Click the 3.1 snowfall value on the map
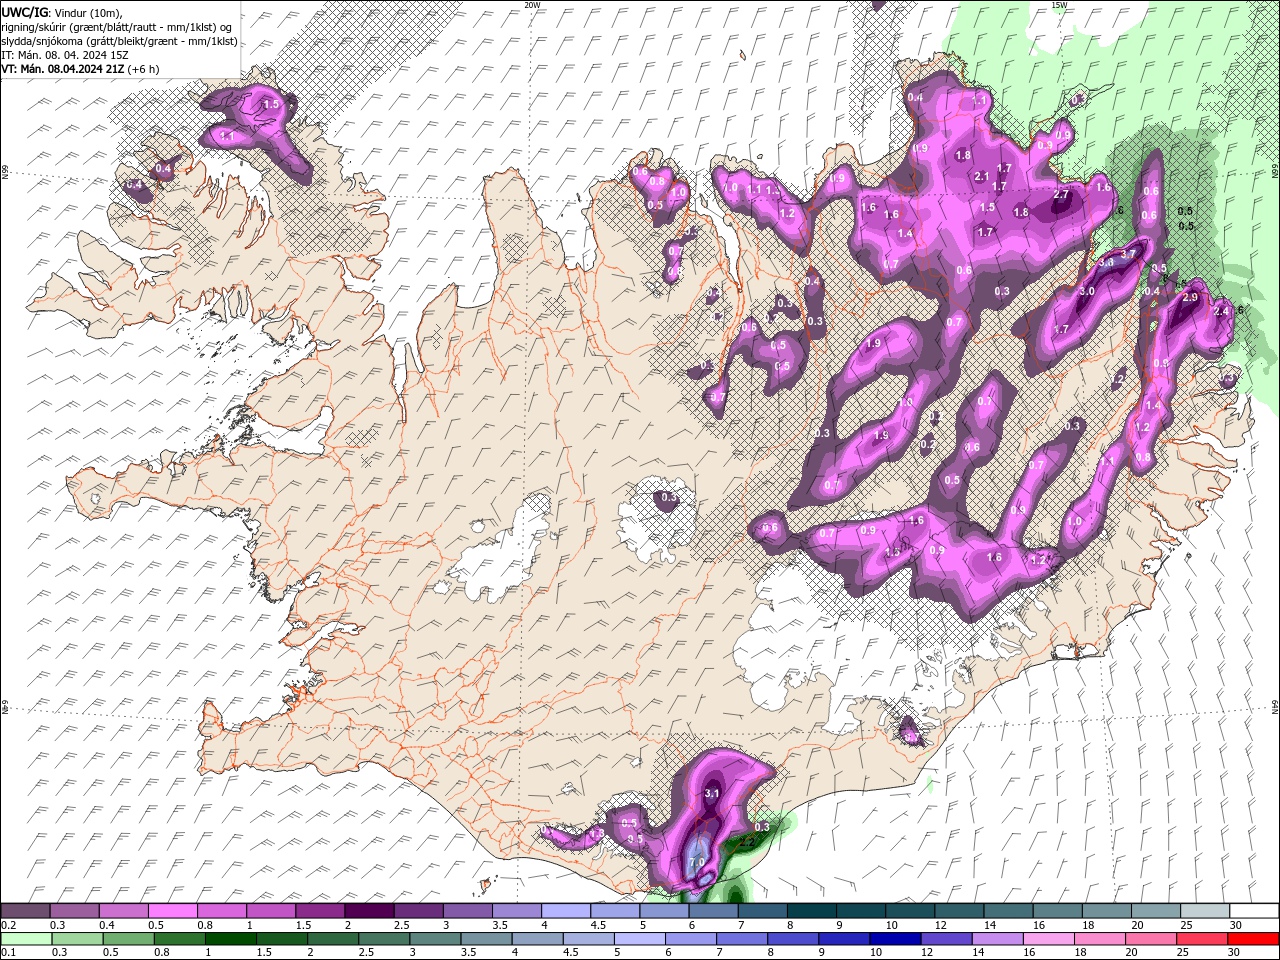 [712, 793]
